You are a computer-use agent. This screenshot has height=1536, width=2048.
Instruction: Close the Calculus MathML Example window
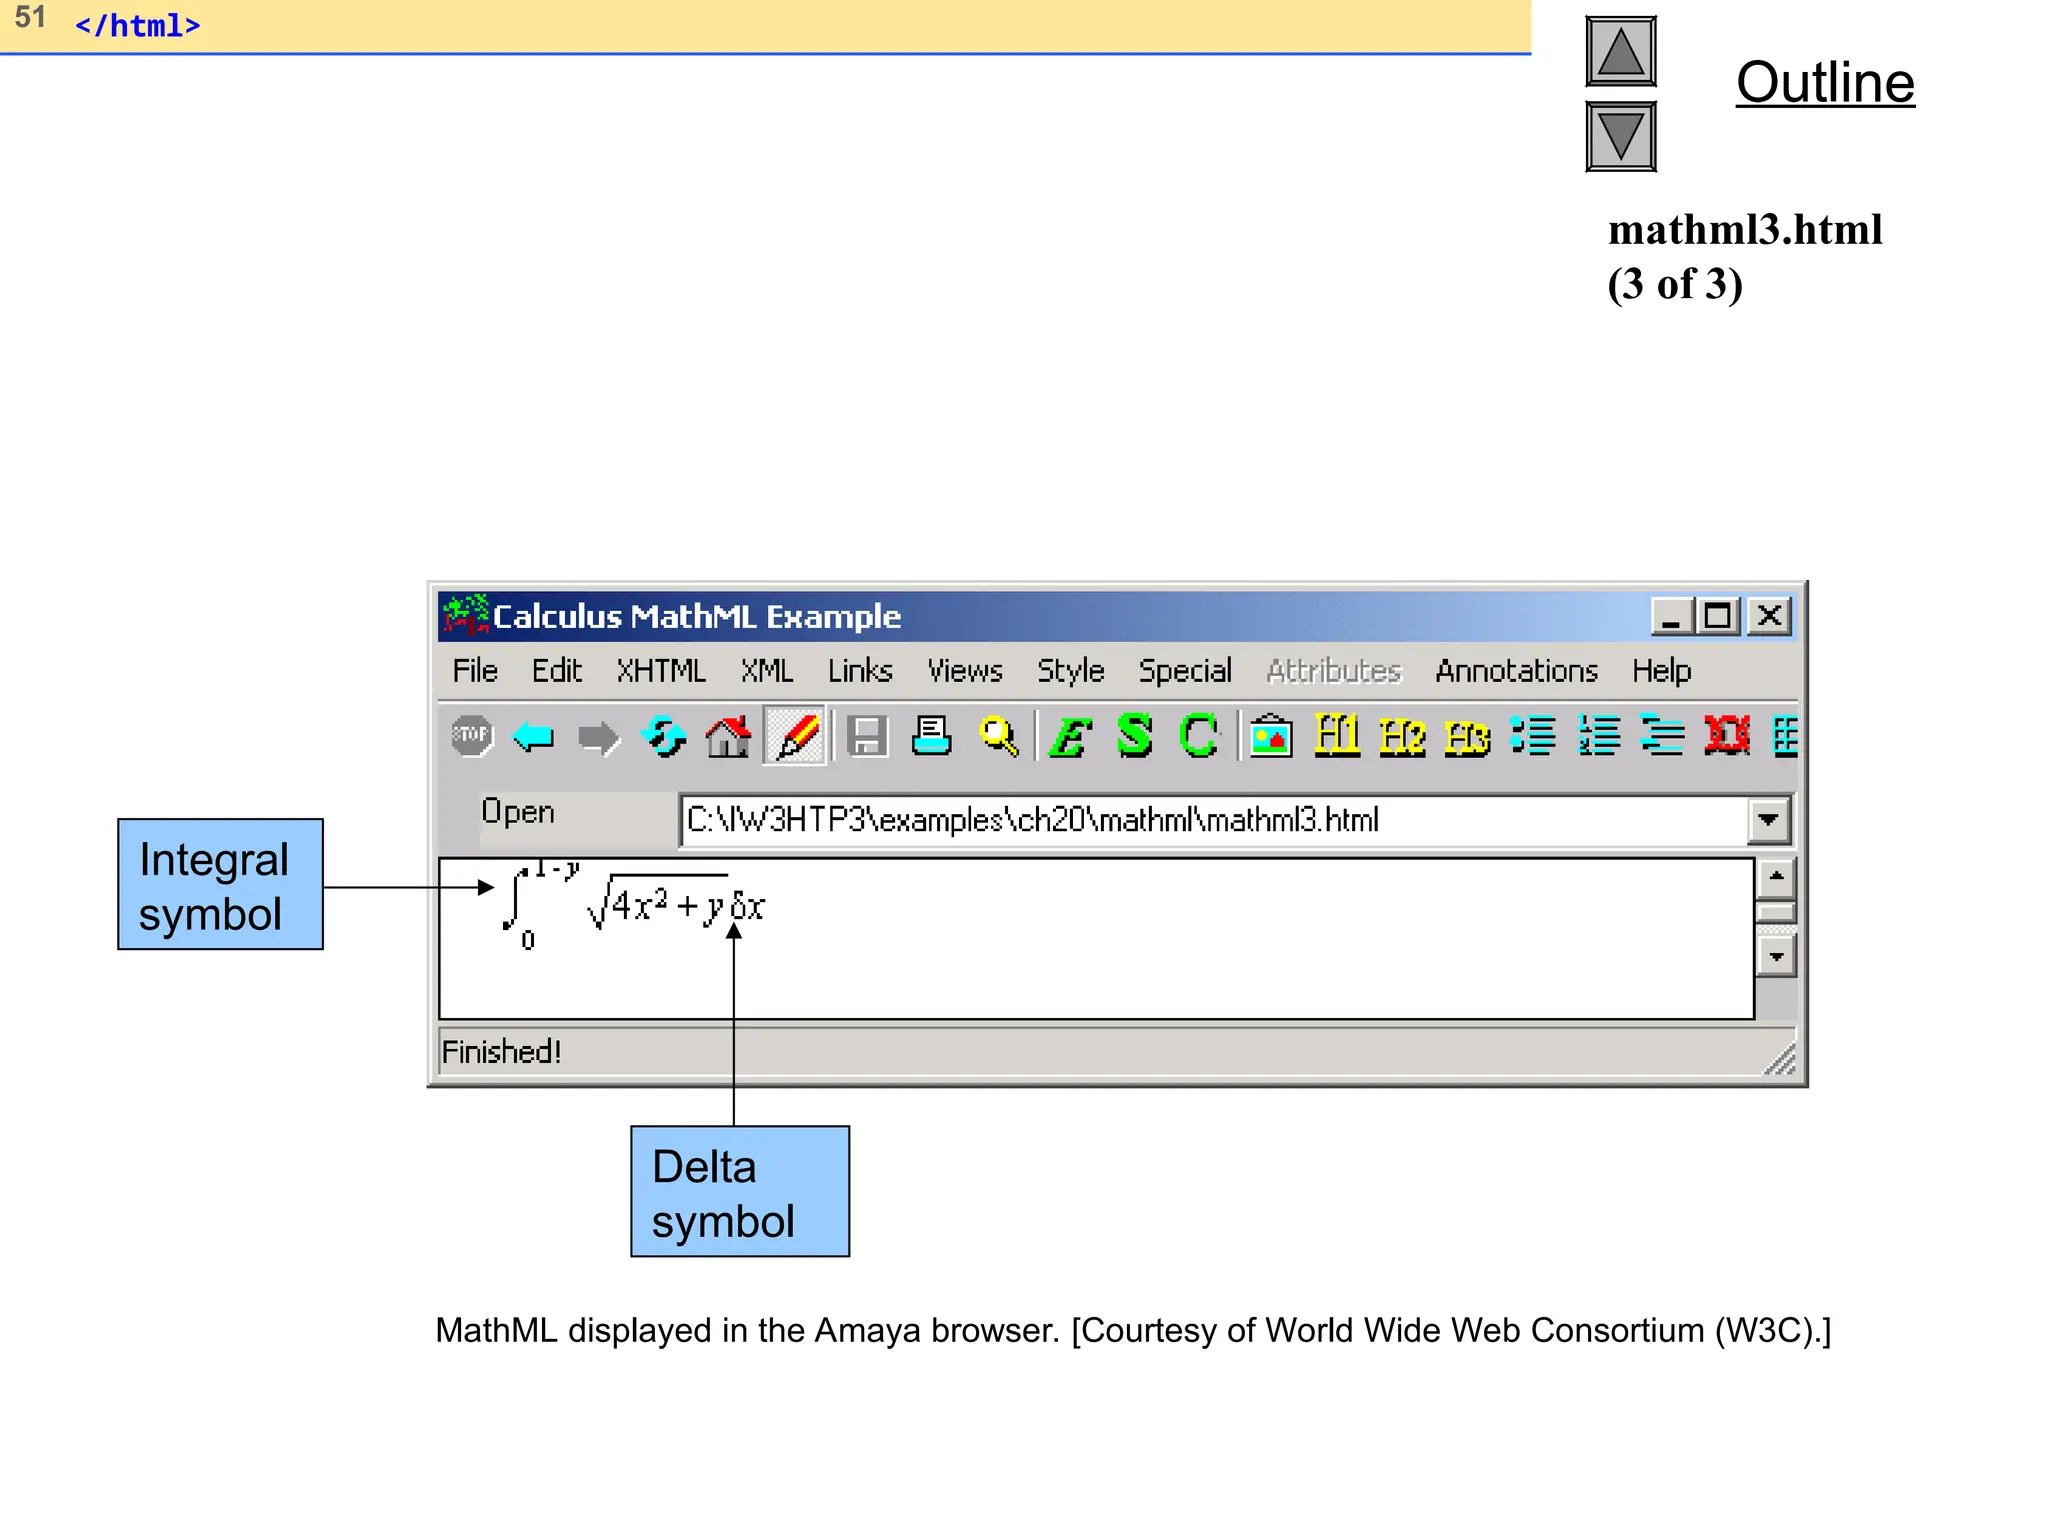pyautogui.click(x=1769, y=616)
